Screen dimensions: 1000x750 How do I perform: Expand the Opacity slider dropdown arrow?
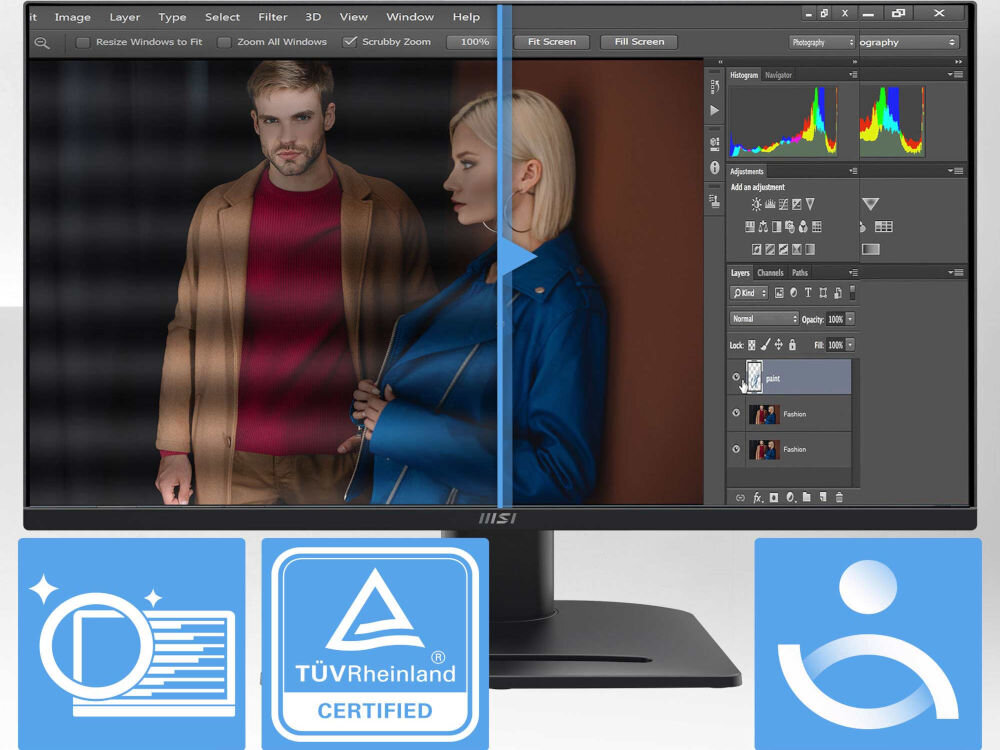pos(850,319)
